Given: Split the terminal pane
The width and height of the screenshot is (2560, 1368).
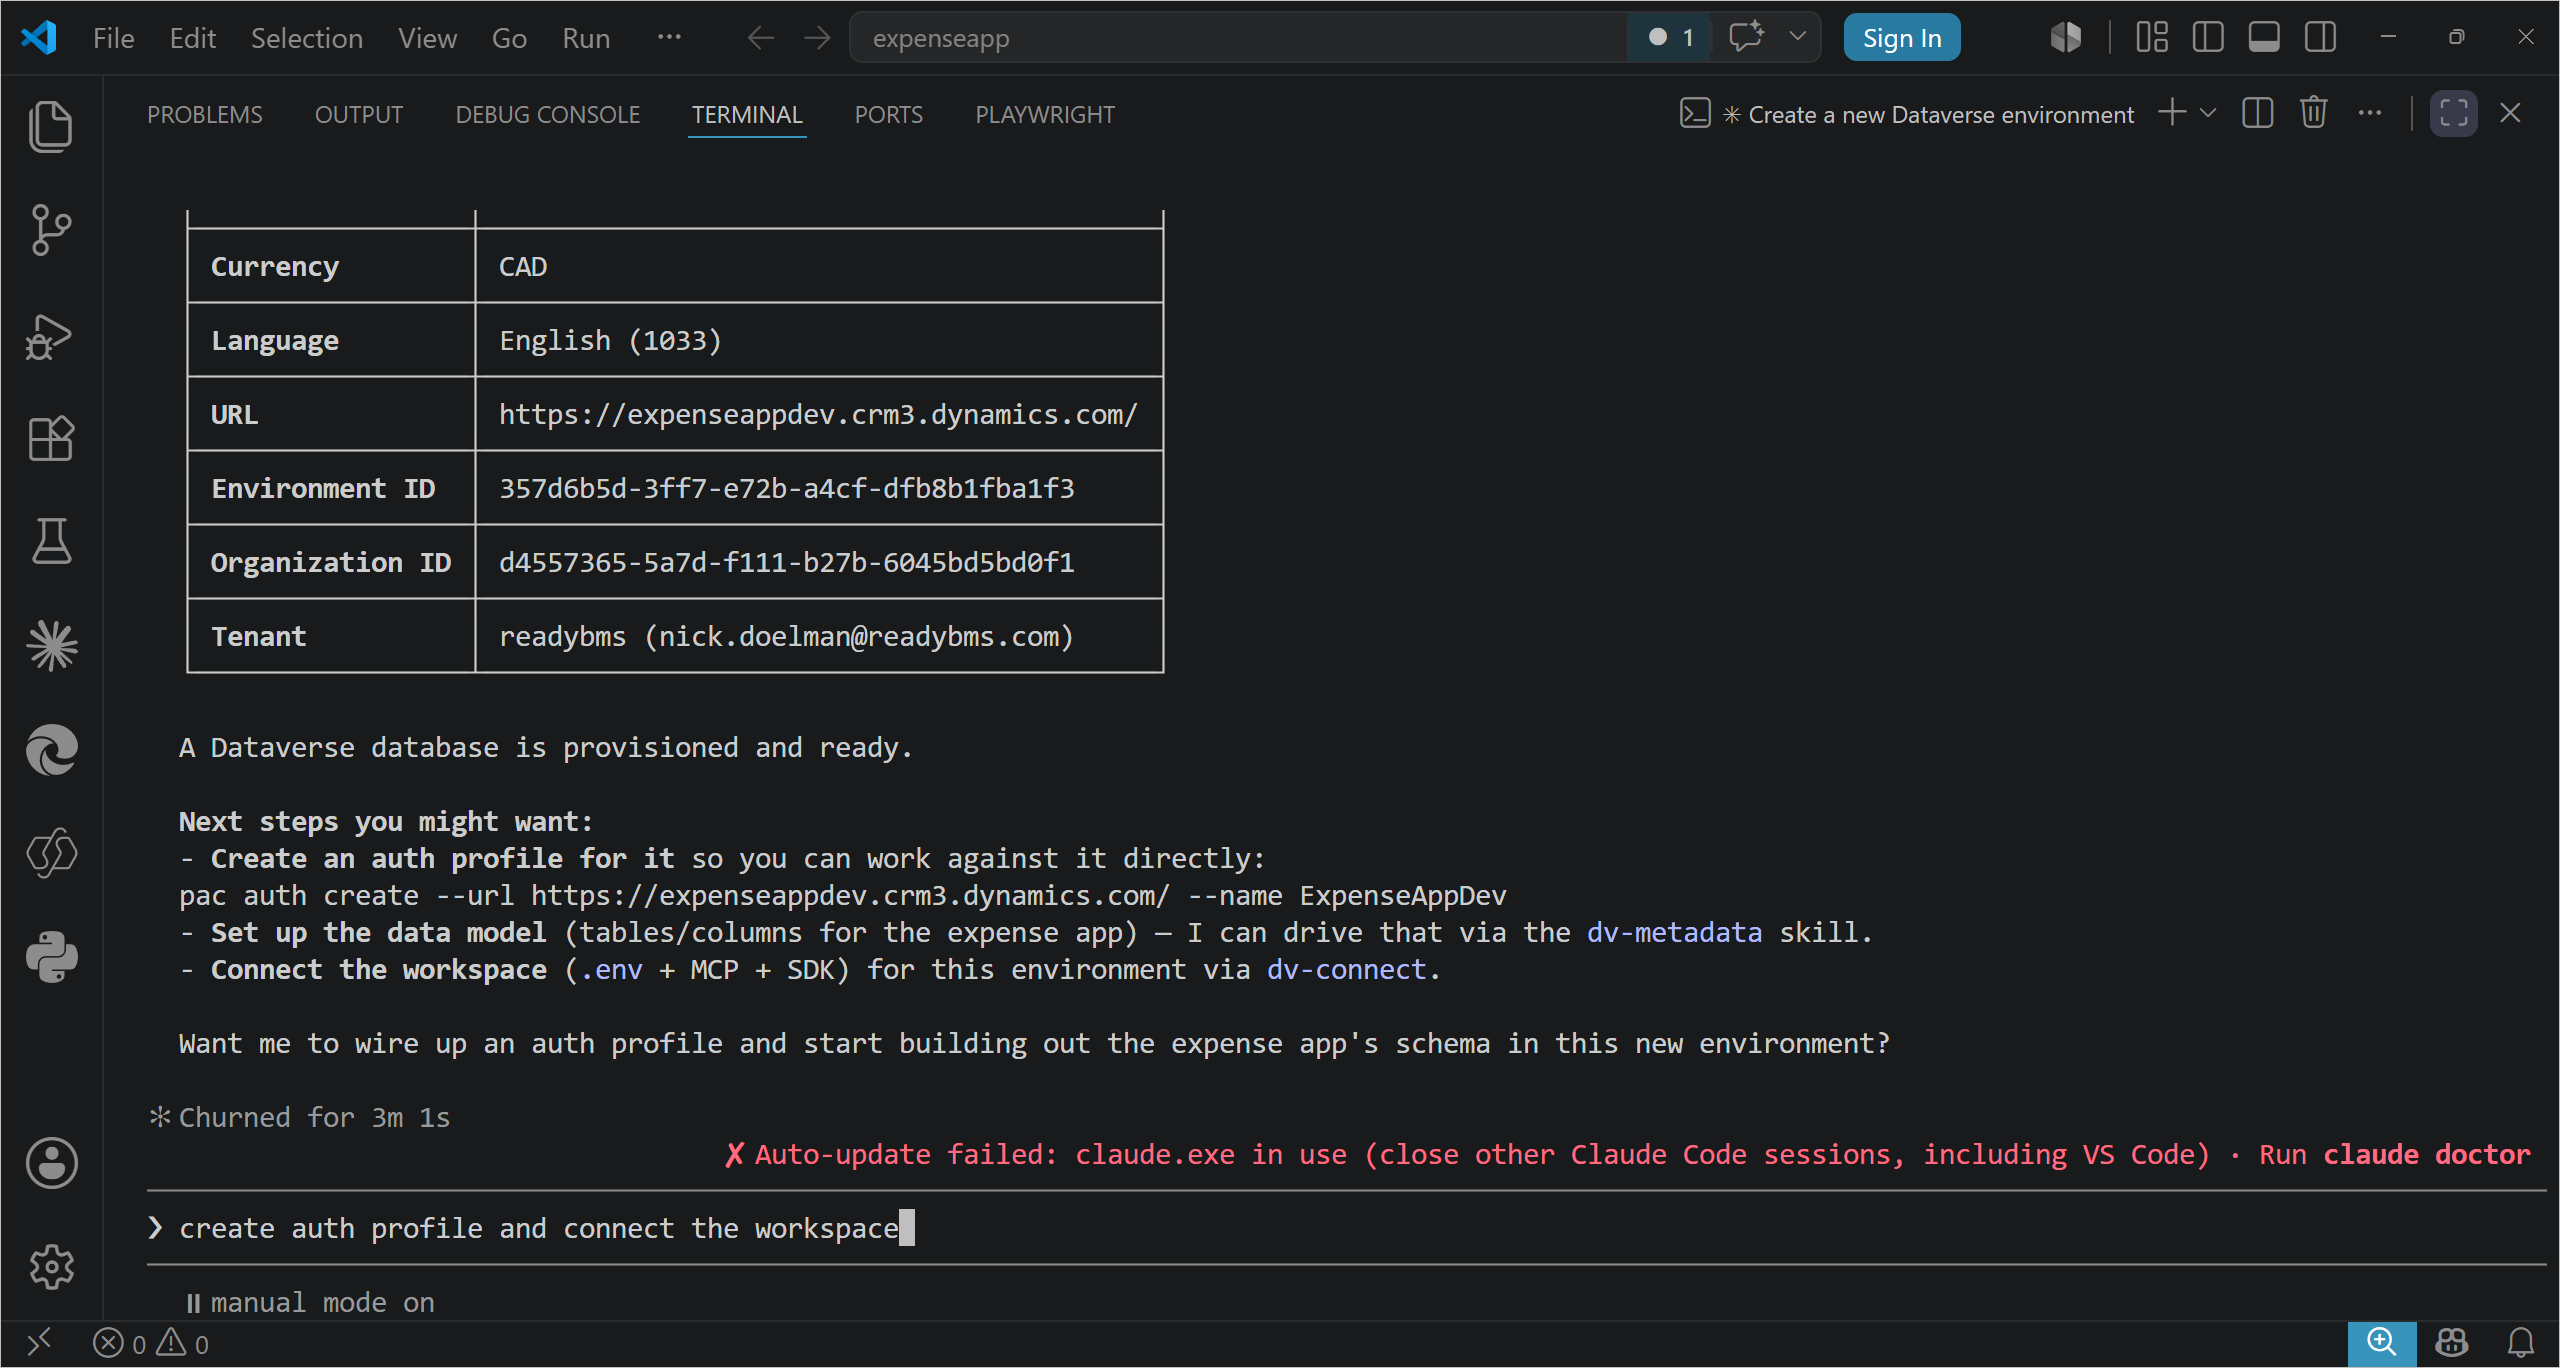Looking at the screenshot, I should click(x=2257, y=113).
